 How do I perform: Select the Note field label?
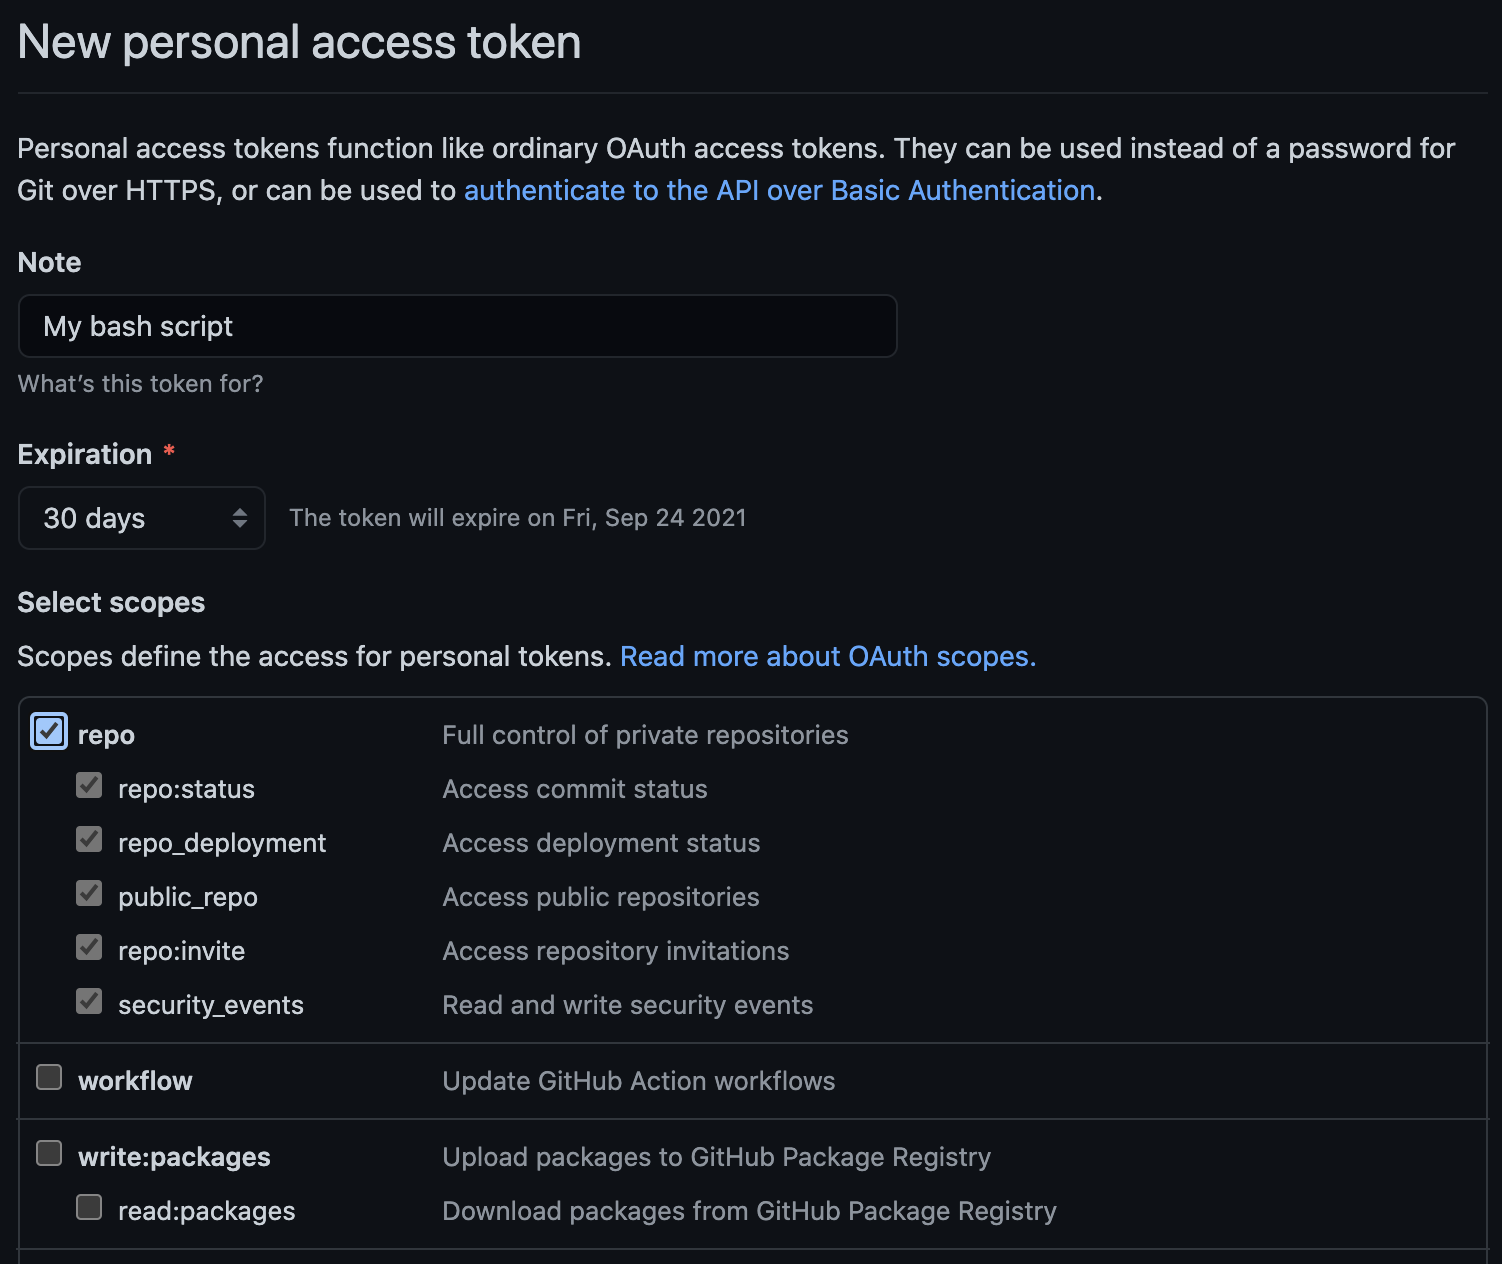click(48, 262)
